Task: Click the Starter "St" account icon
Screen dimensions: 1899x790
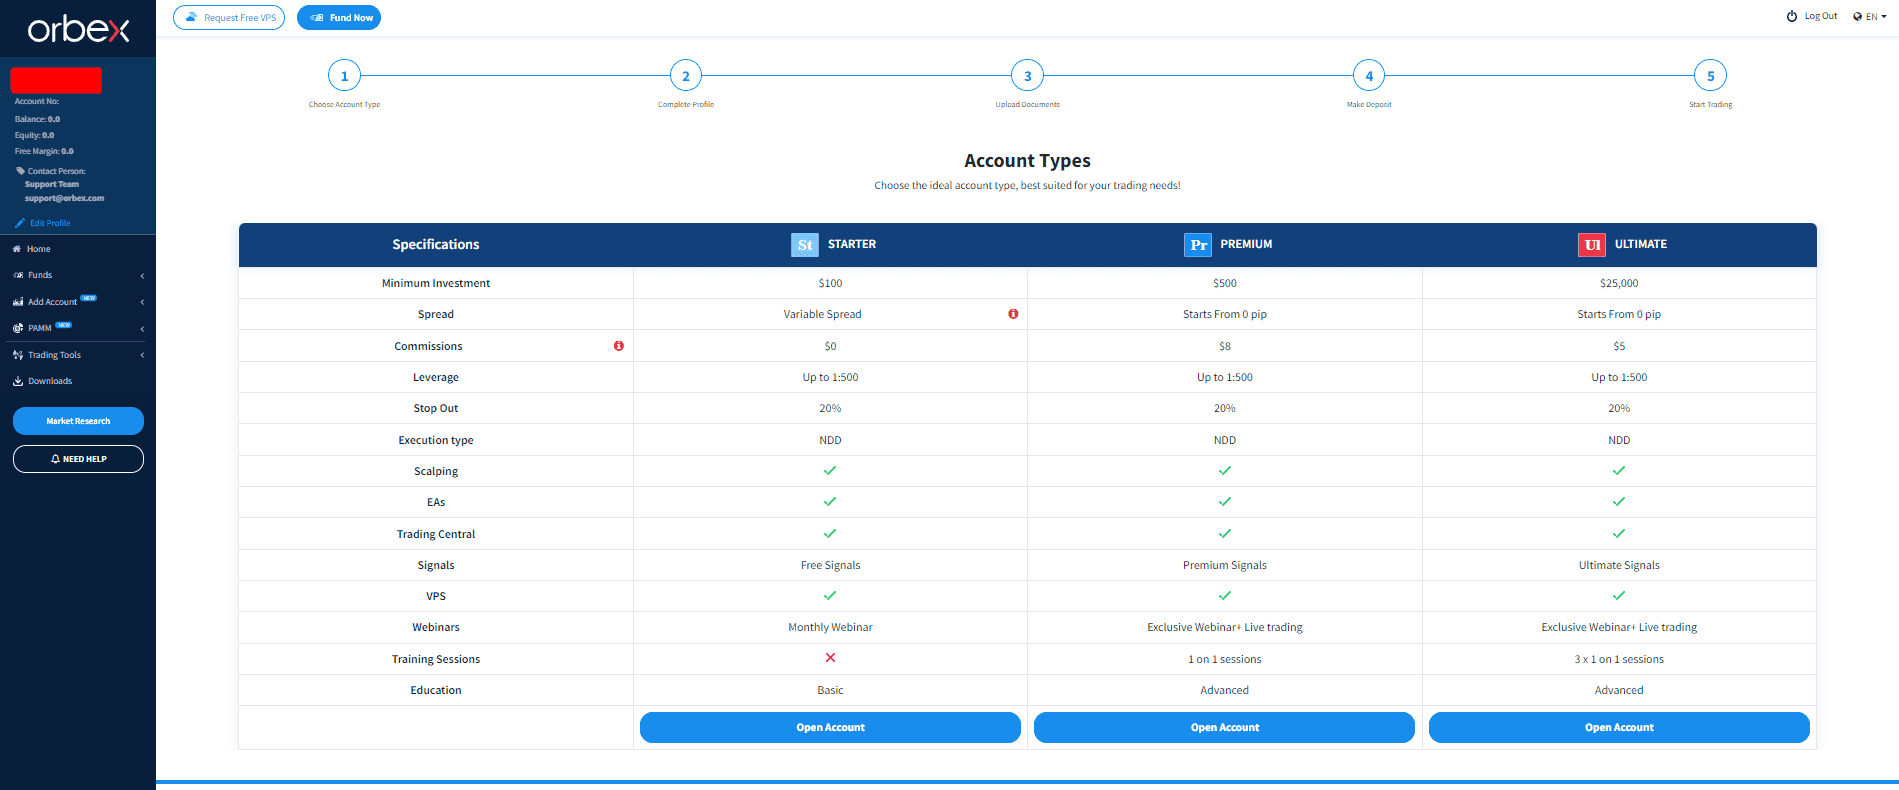Action: point(805,245)
